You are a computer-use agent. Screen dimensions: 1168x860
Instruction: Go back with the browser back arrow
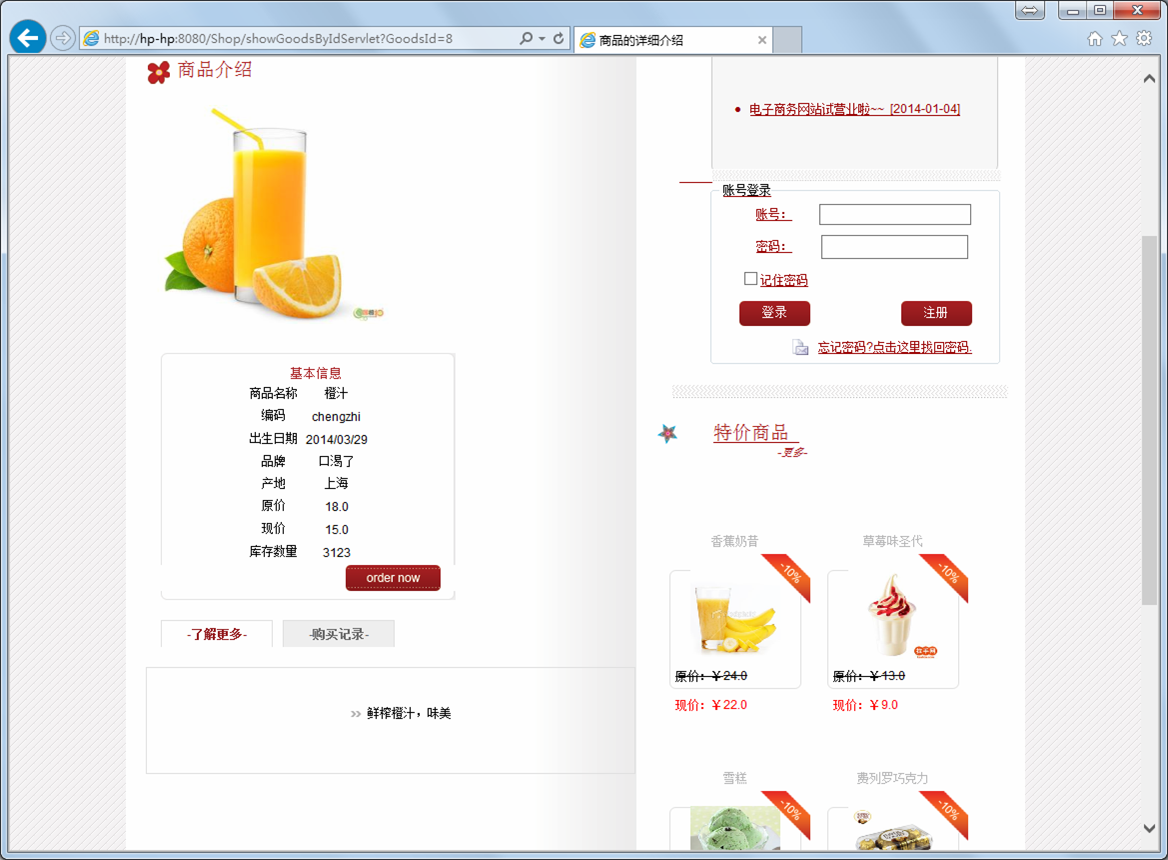pyautogui.click(x=28, y=37)
